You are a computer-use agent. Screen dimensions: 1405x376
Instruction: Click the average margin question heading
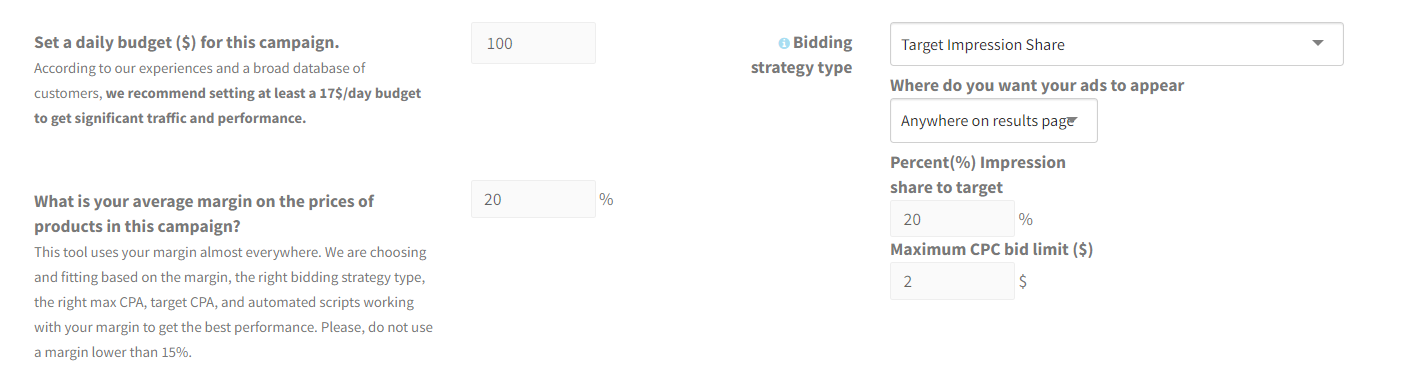[204, 213]
